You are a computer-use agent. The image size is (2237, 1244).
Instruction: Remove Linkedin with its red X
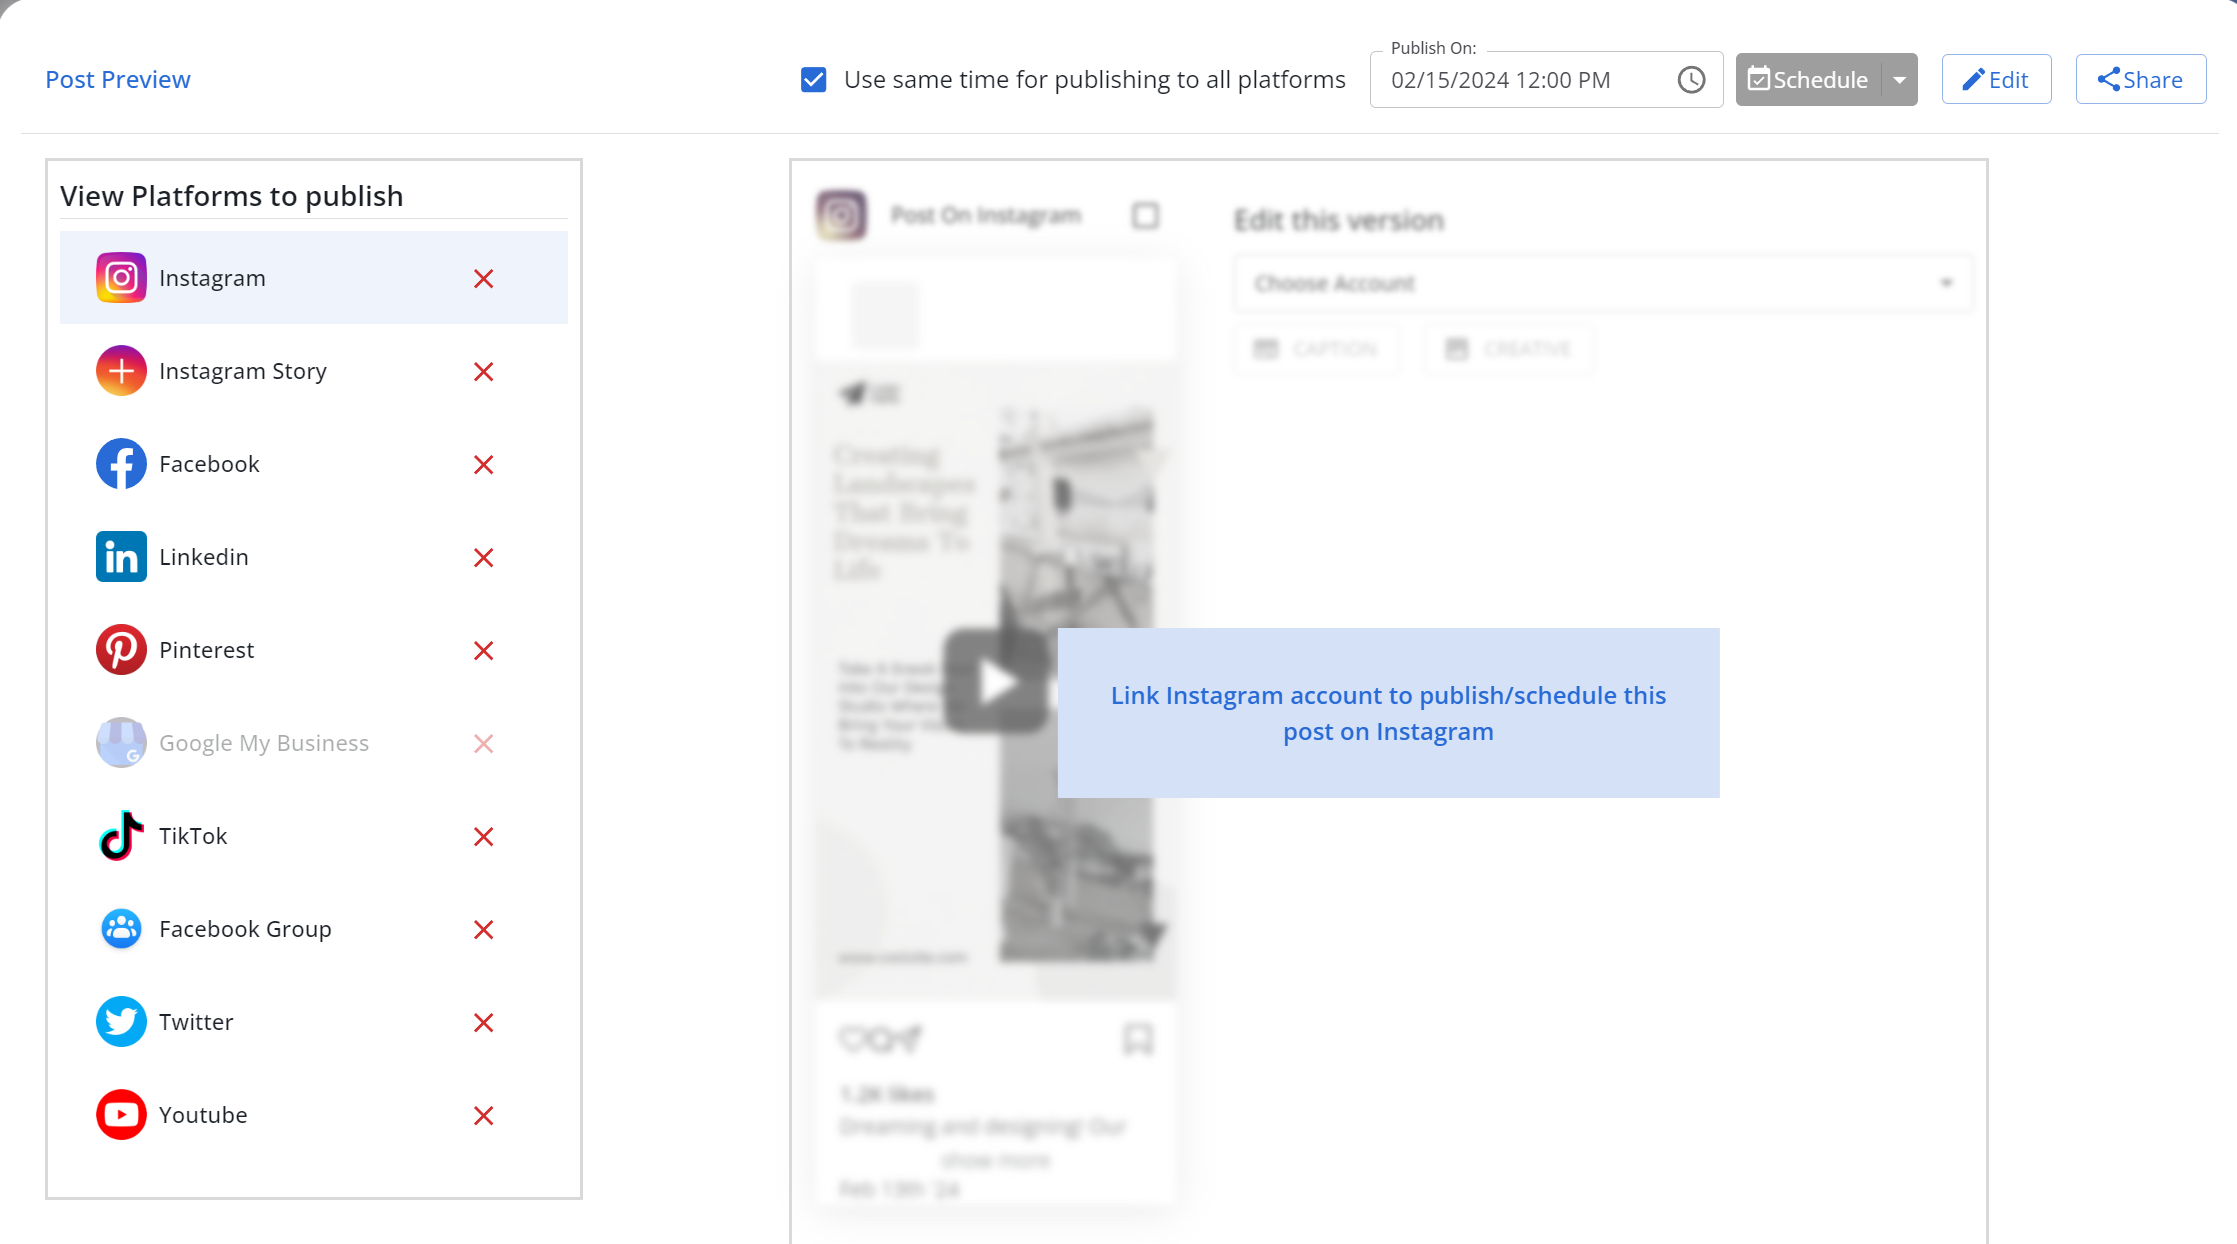click(x=484, y=558)
